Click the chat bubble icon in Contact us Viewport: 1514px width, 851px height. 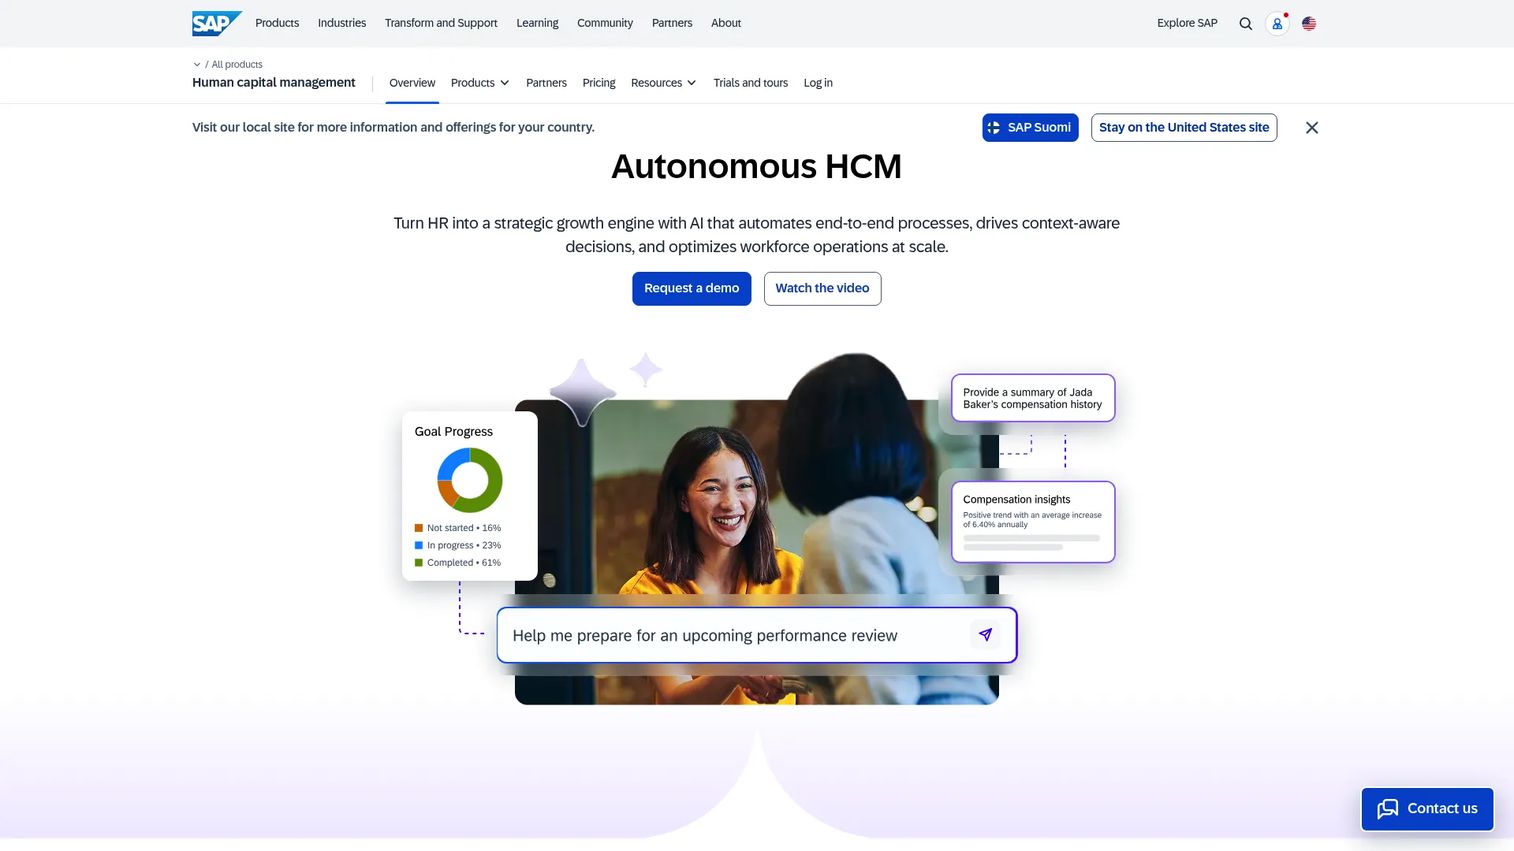(x=1387, y=809)
